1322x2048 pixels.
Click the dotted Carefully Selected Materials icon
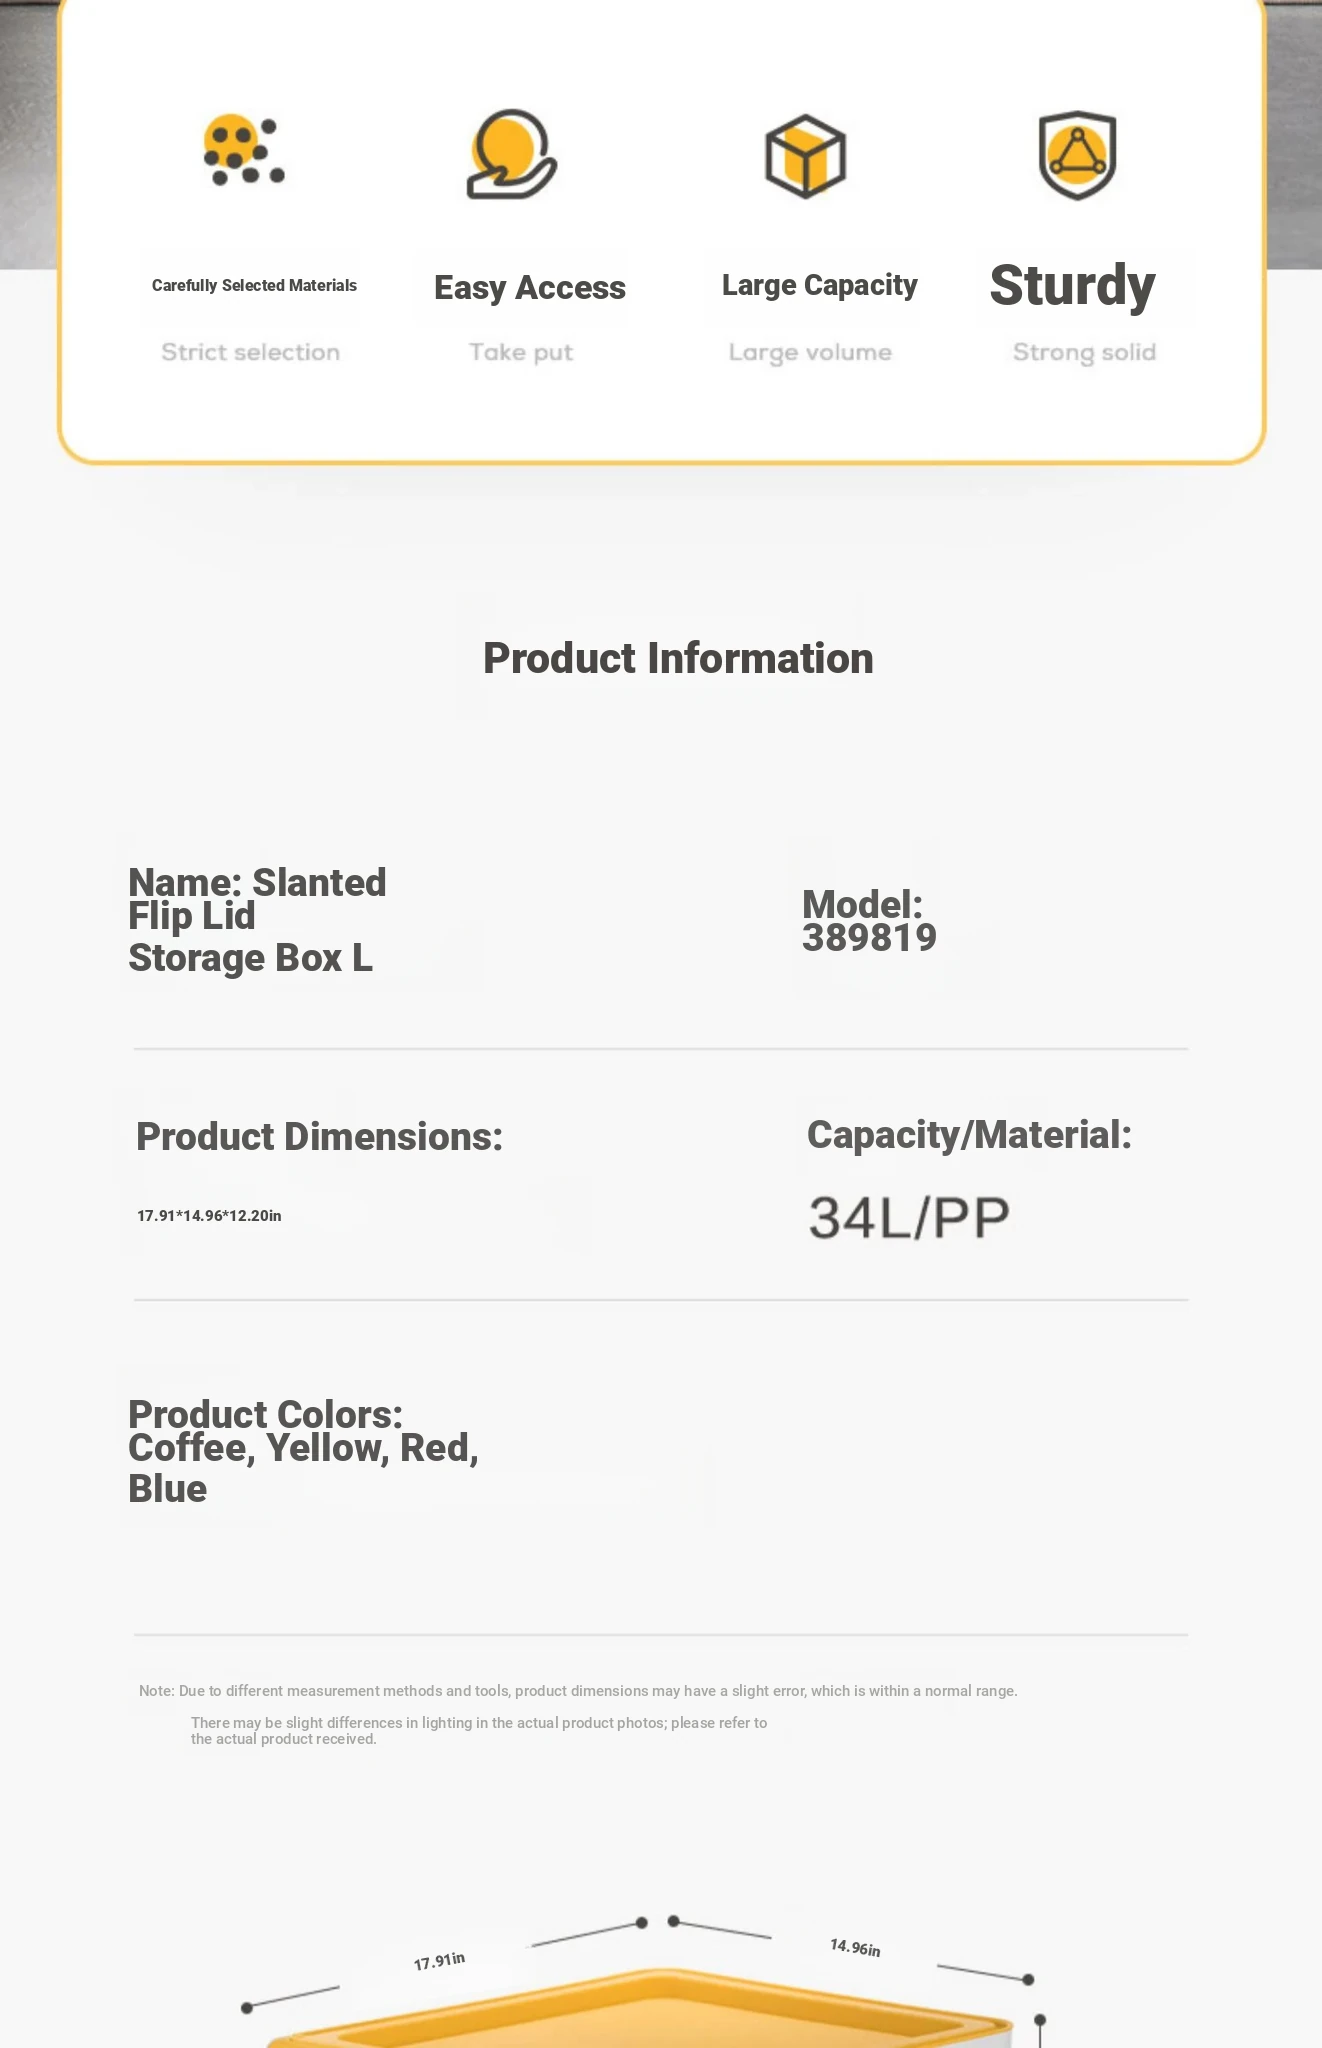tap(244, 151)
